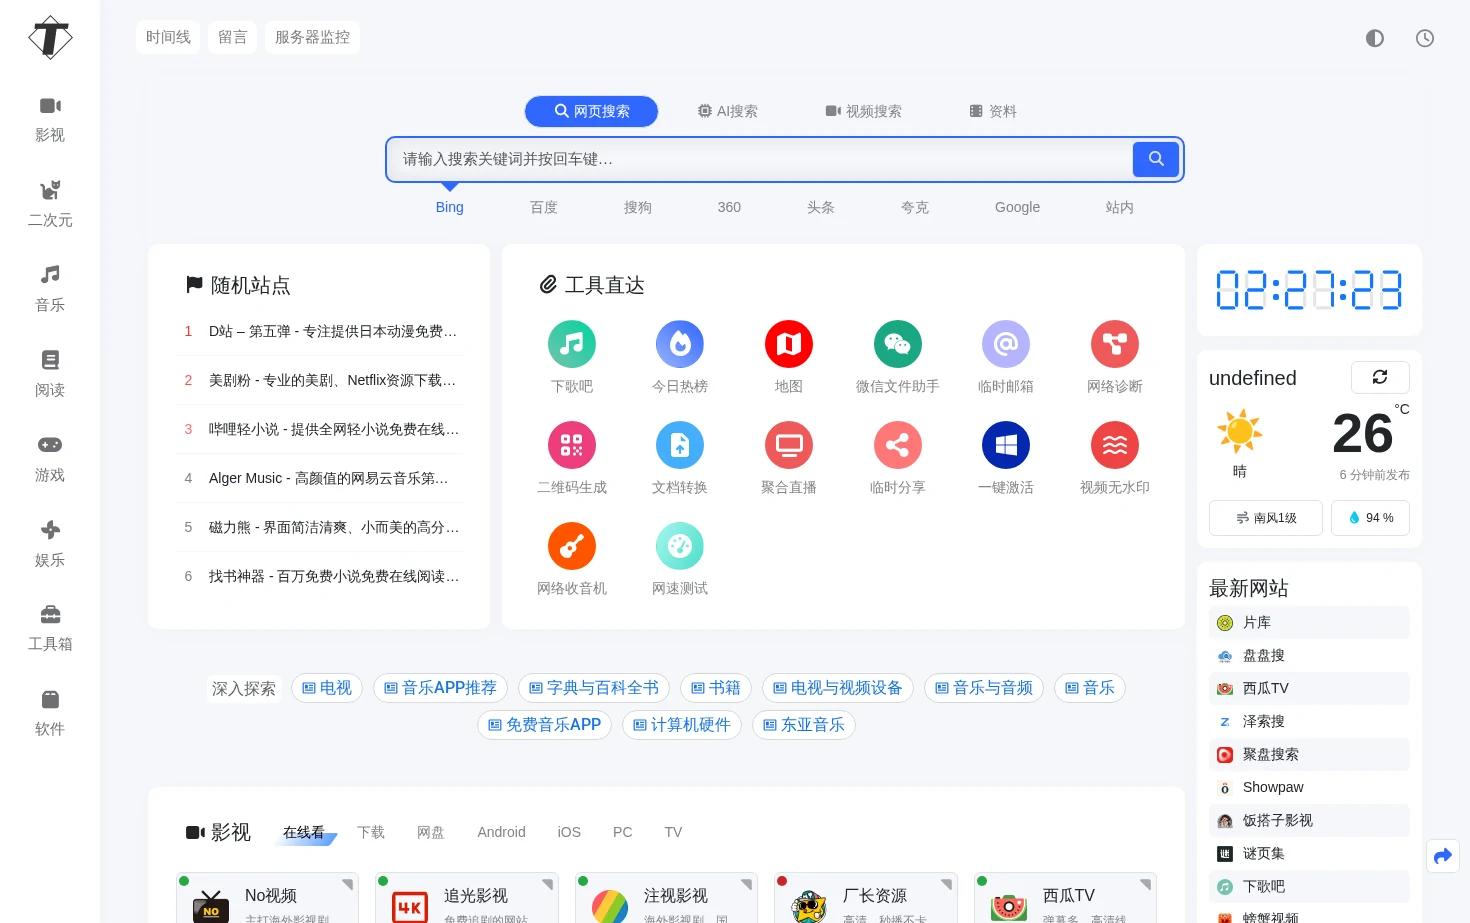Open the 网络收音机 guitar icon
The height and width of the screenshot is (923, 1470).
pos(572,546)
